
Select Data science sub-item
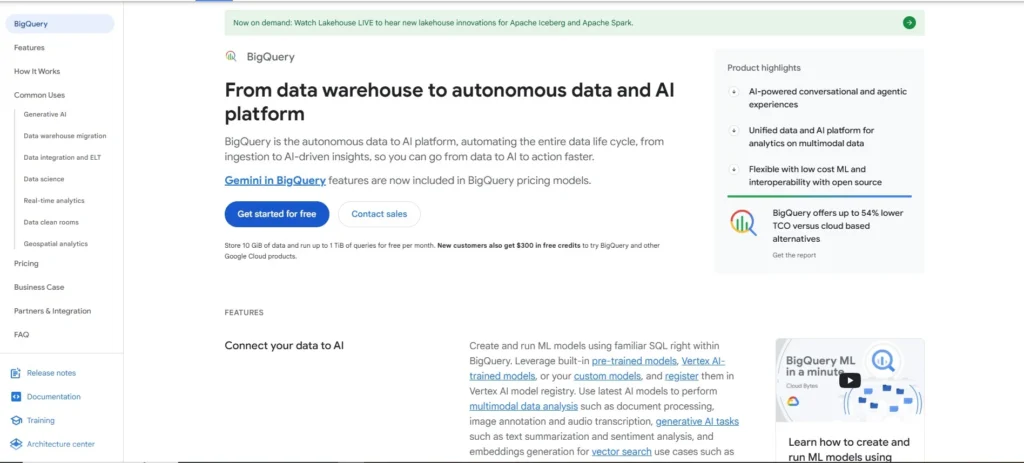(44, 179)
